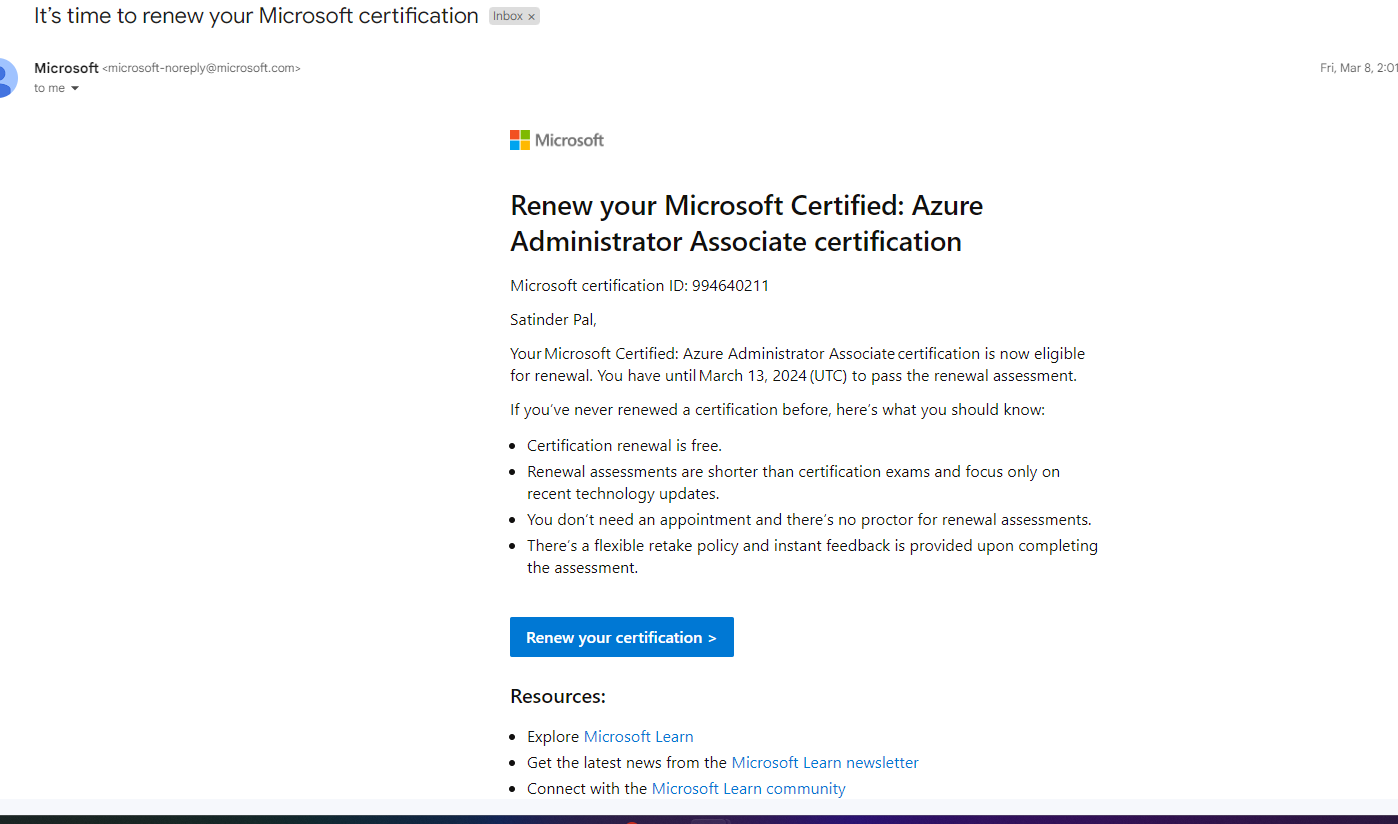This screenshot has height=824, width=1398.
Task: Click the email subject 'It's time to renew'
Action: pyautogui.click(x=256, y=16)
